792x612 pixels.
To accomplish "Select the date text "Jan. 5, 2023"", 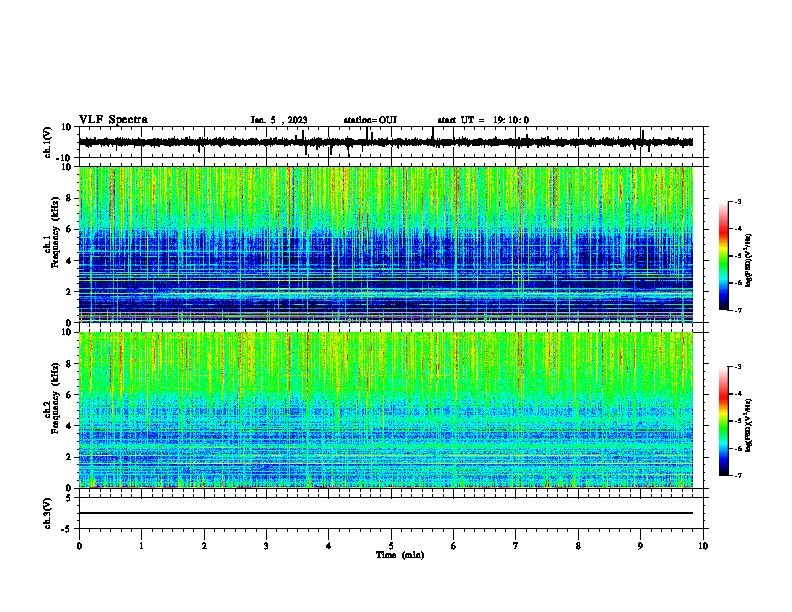I will (x=279, y=120).
